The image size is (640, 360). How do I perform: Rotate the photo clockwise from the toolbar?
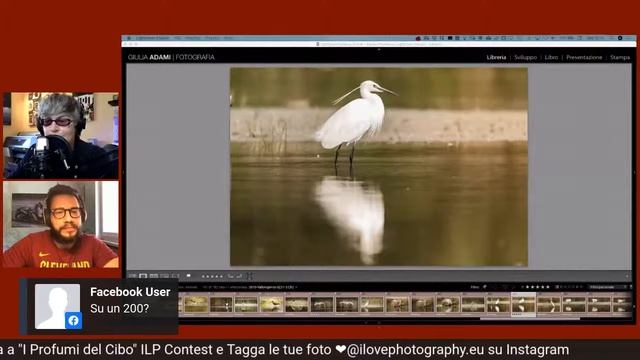239,276
